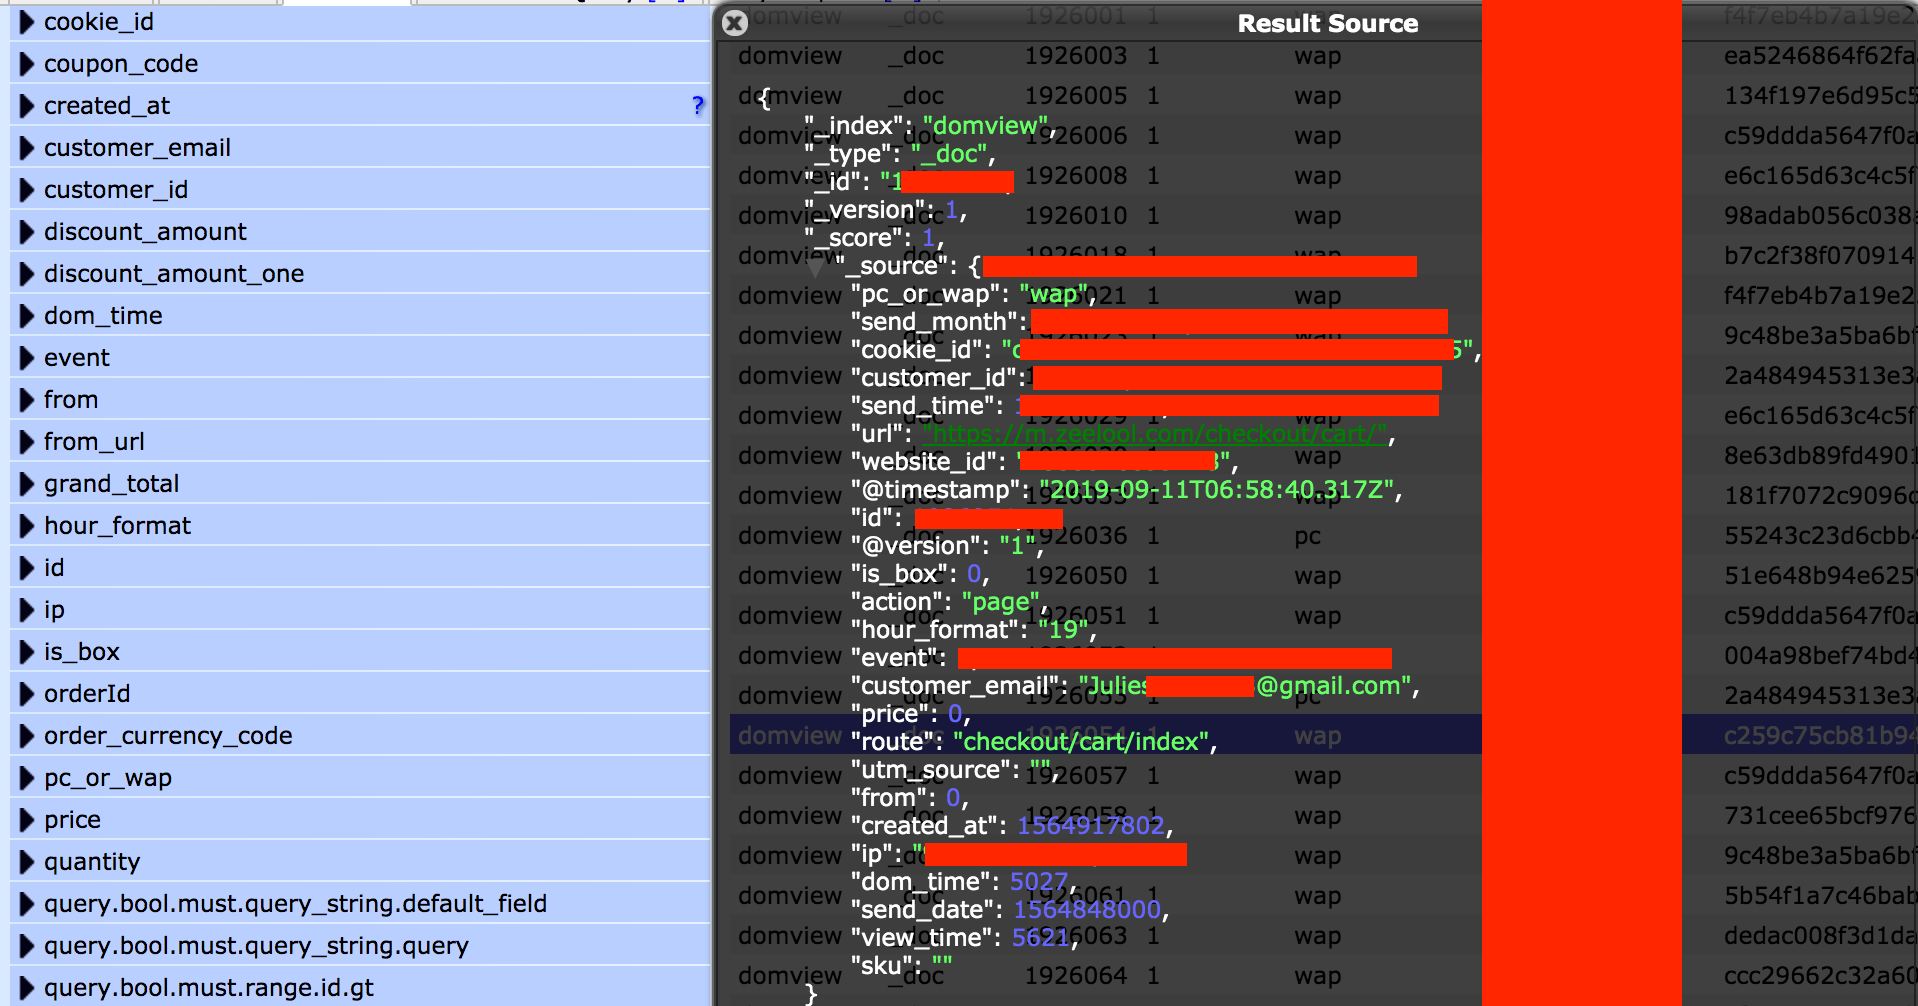Screen dimensions: 1918x1006
Task: Collapse the "_source" JSON node triangle
Action: point(816,267)
